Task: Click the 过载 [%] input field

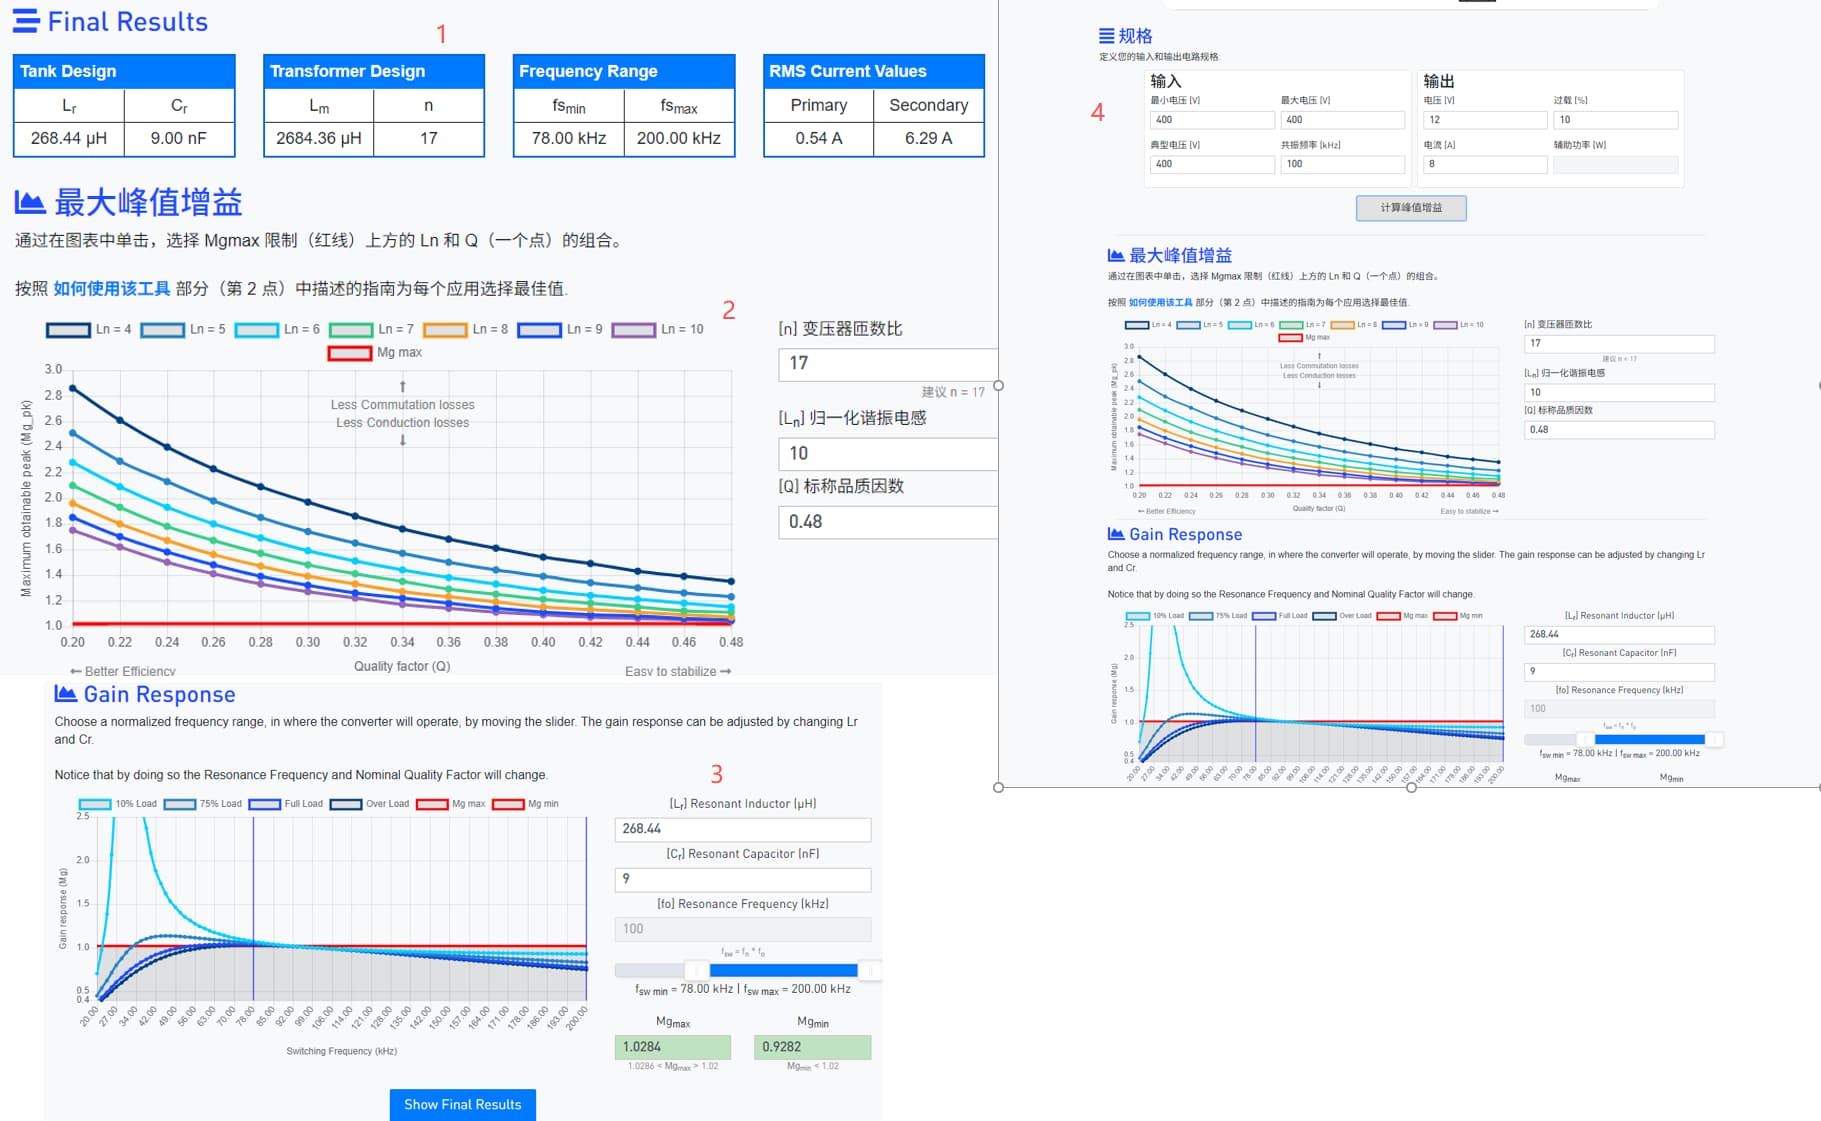Action: (1614, 120)
